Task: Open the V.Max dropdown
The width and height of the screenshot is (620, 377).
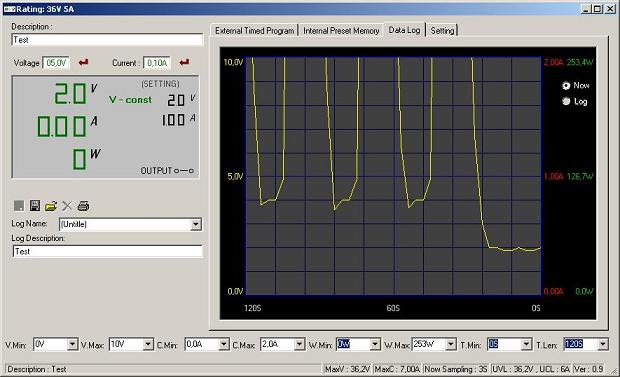Action: 148,345
